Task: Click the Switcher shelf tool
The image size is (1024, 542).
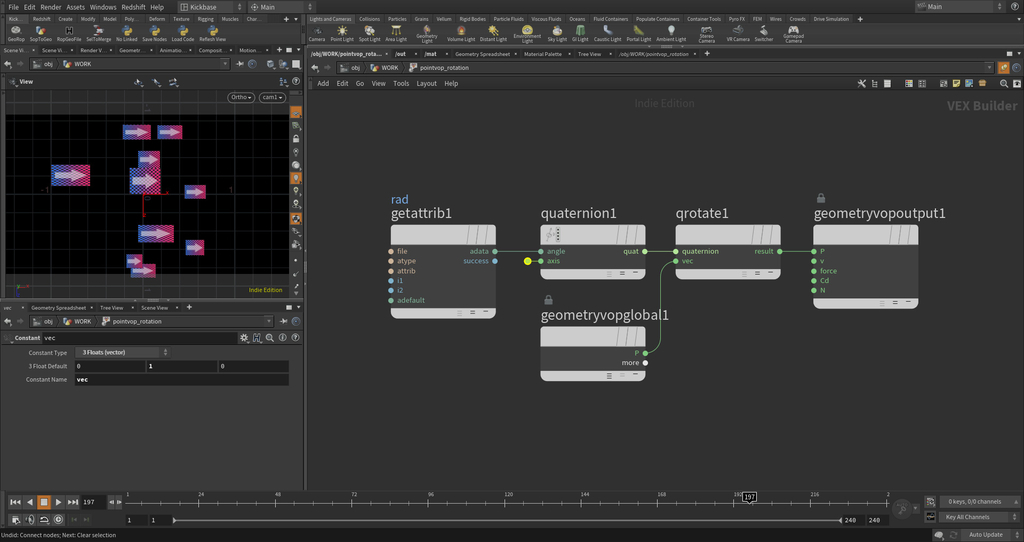Action: (x=764, y=33)
